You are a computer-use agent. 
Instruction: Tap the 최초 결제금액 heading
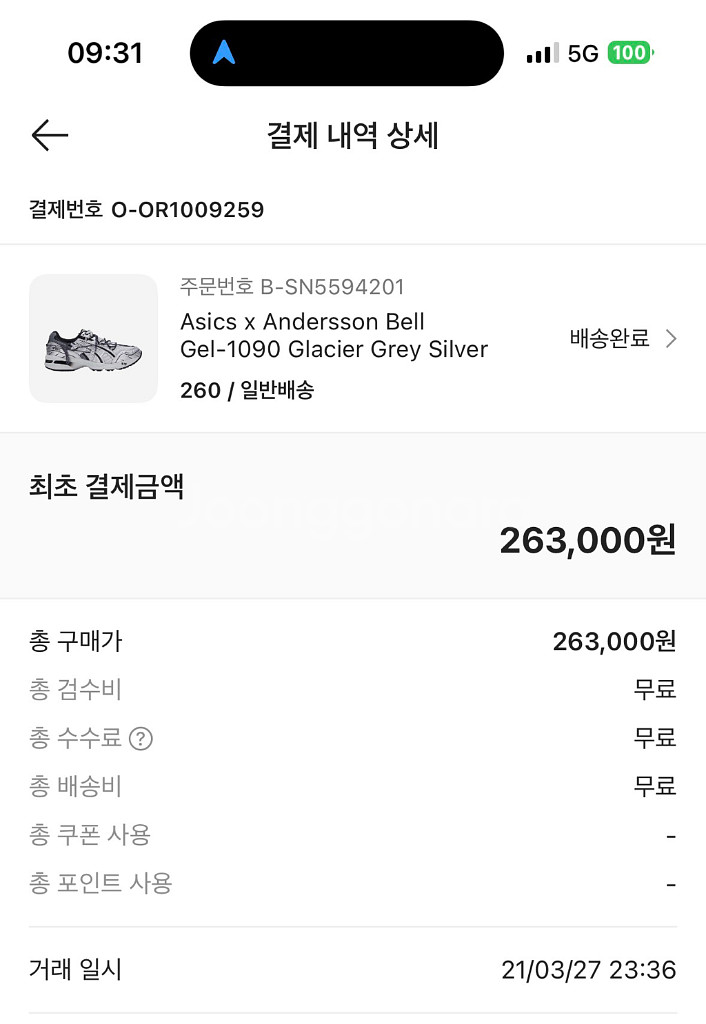click(107, 486)
